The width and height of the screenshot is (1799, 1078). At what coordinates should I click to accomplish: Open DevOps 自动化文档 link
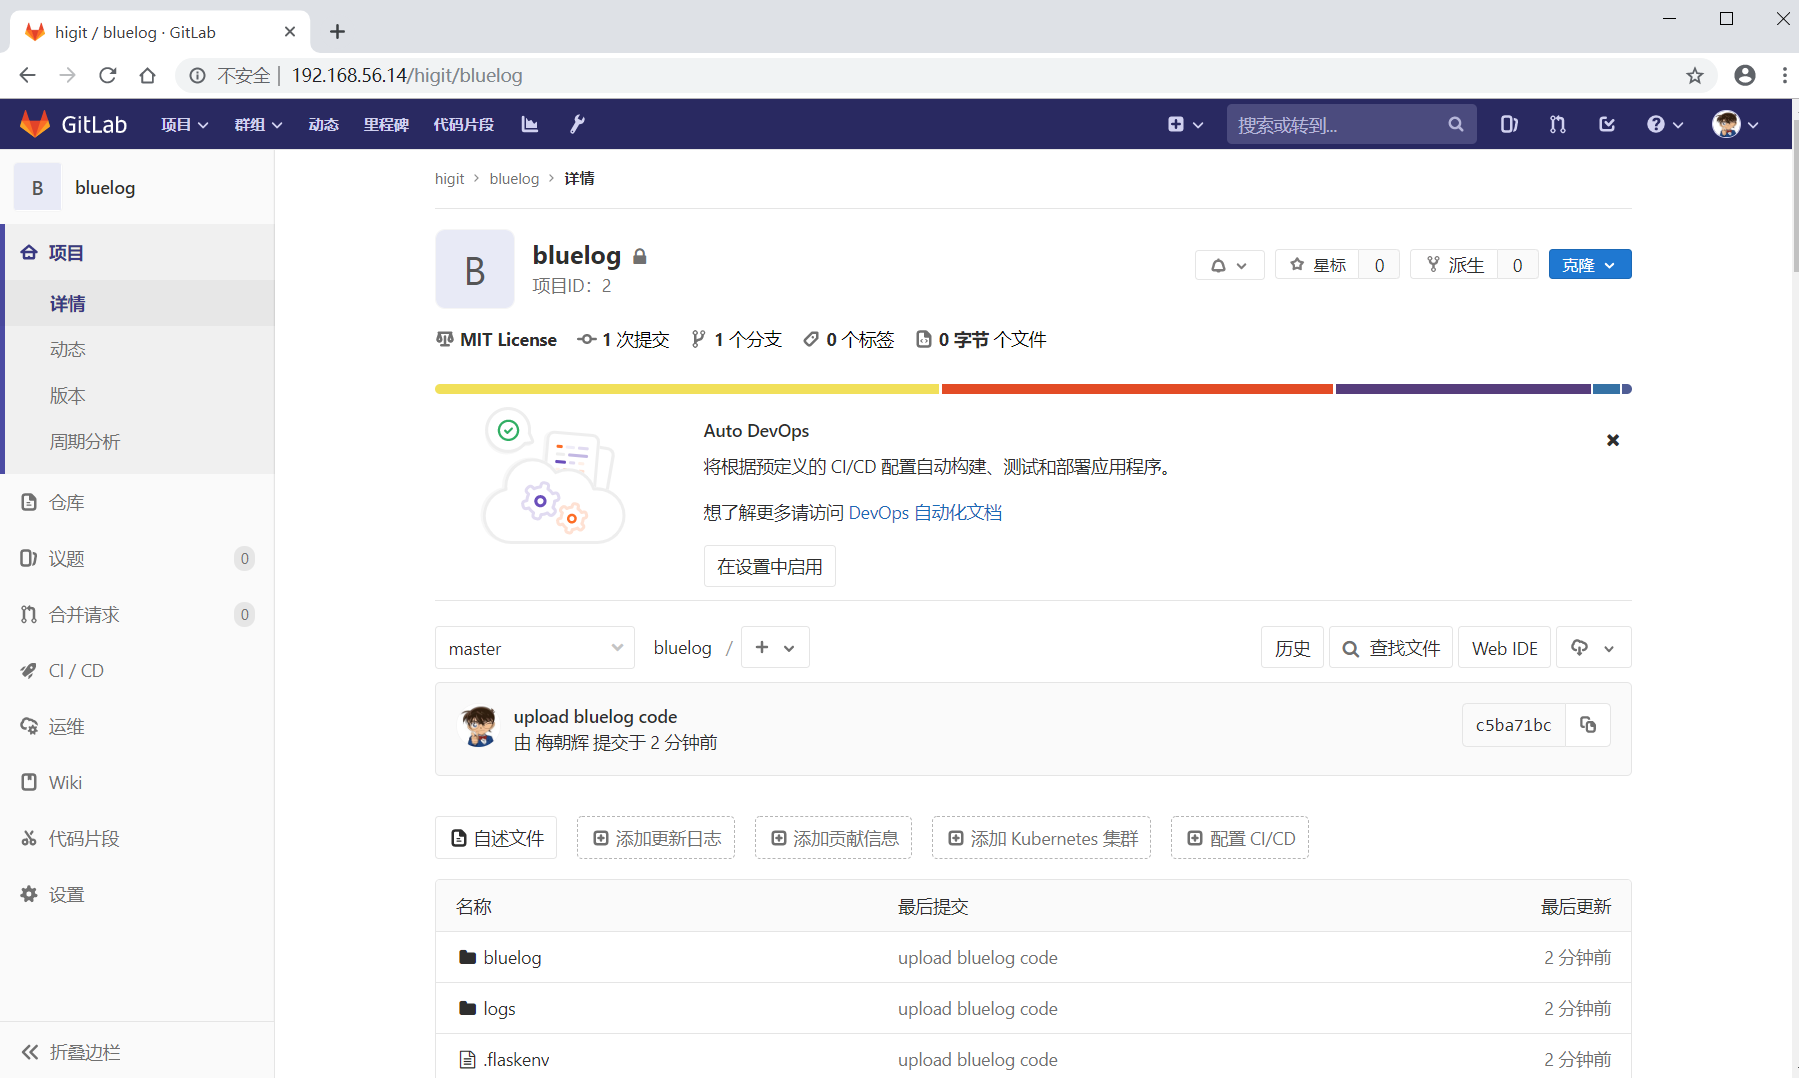click(925, 513)
